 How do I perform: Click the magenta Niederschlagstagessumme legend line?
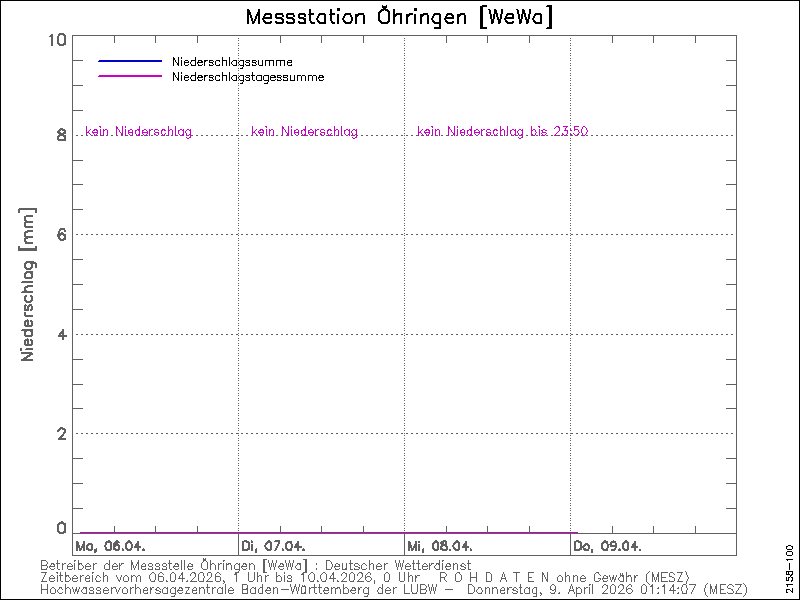pyautogui.click(x=130, y=77)
